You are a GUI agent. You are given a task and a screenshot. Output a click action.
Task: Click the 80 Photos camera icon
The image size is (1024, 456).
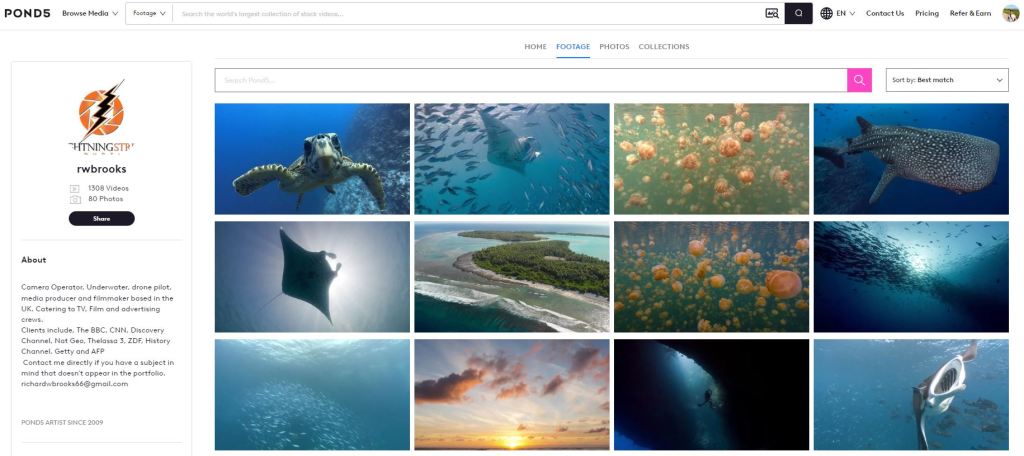click(x=74, y=199)
